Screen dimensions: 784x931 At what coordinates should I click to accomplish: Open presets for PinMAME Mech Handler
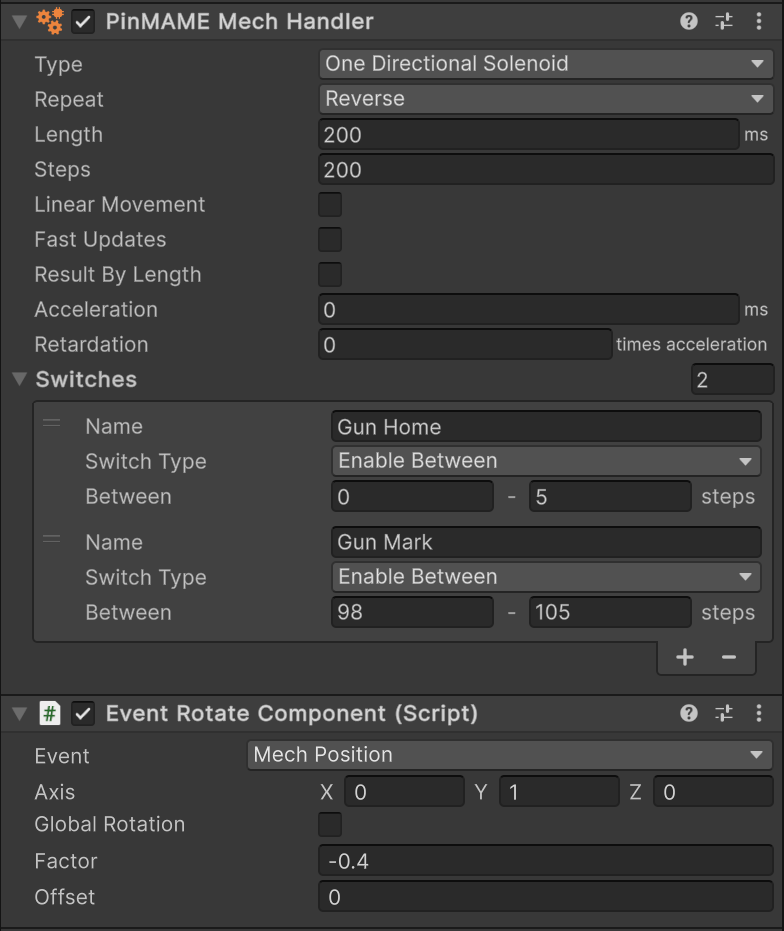click(723, 21)
